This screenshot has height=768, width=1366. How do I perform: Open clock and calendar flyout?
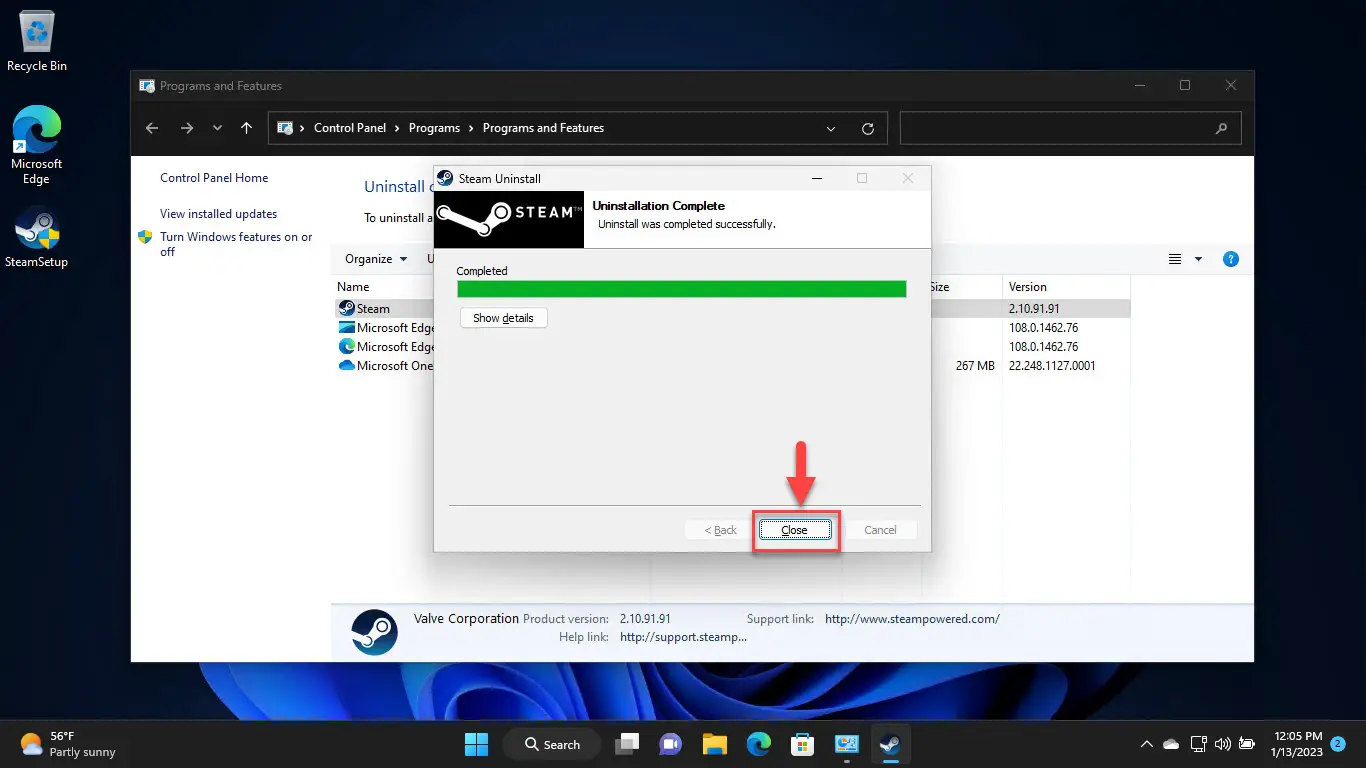click(x=1295, y=744)
